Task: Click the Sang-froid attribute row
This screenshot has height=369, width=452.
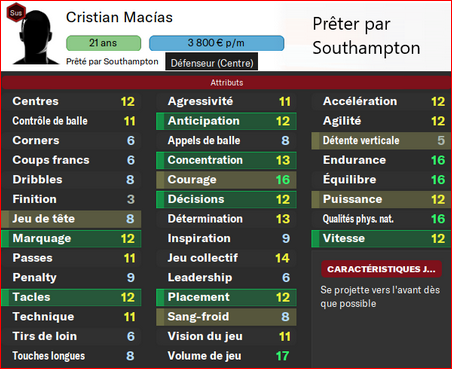Action: 226,317
